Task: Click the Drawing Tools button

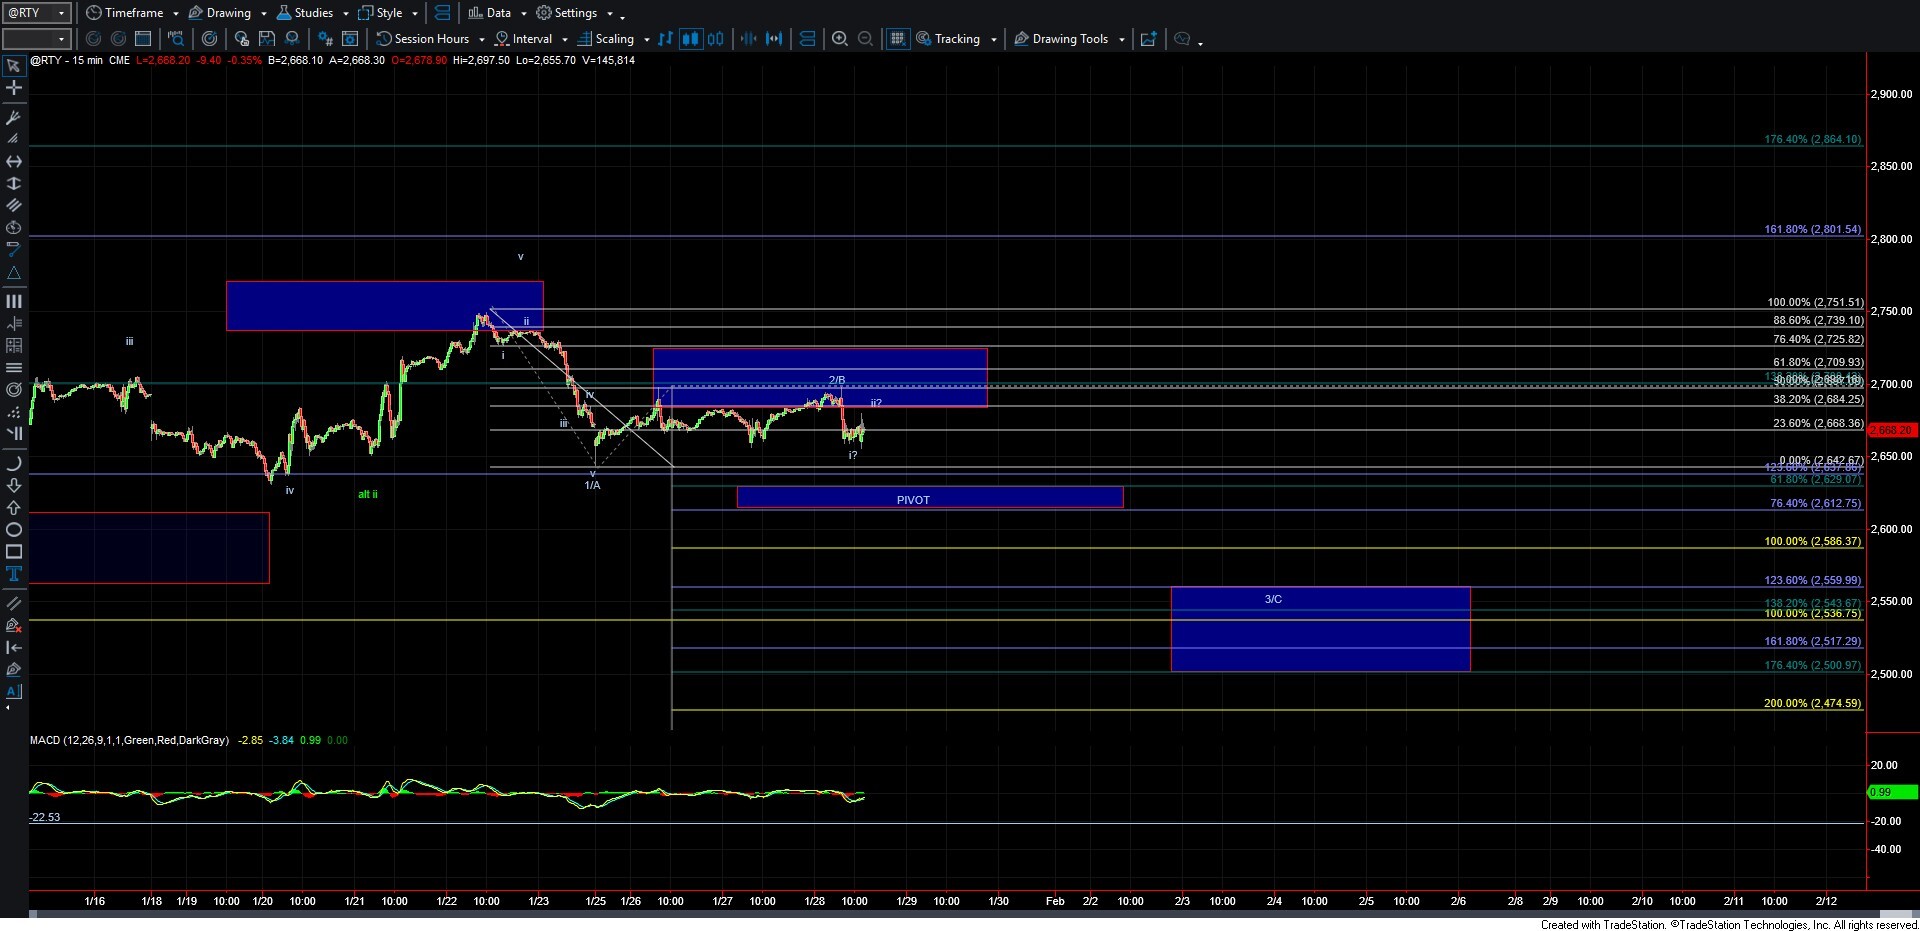Action: coord(1069,39)
